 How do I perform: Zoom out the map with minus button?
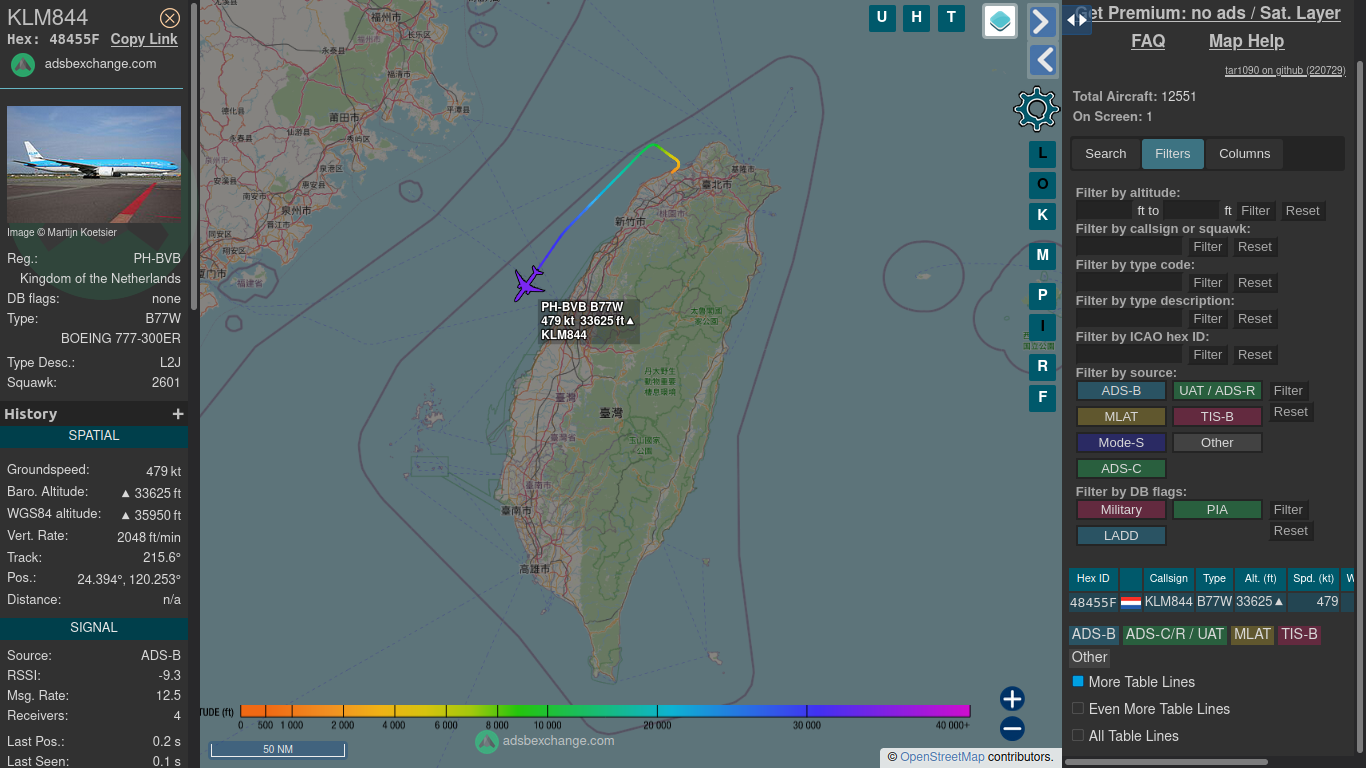1012,728
